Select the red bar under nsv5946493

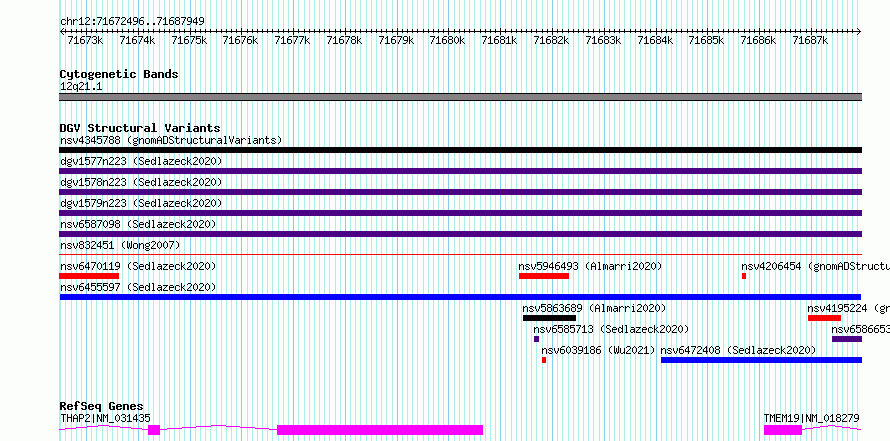click(544, 276)
